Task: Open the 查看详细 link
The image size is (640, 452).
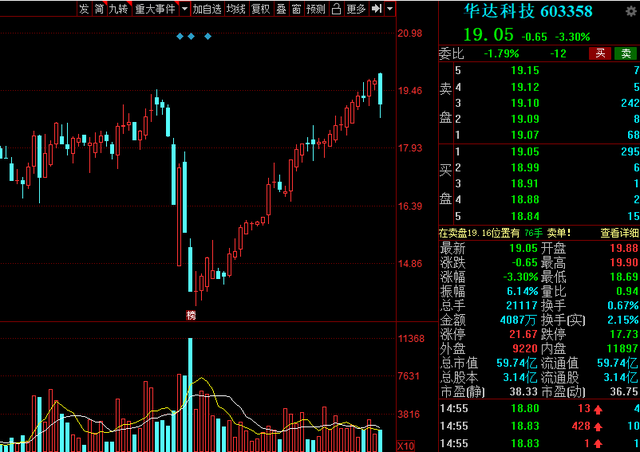Action: pos(619,233)
